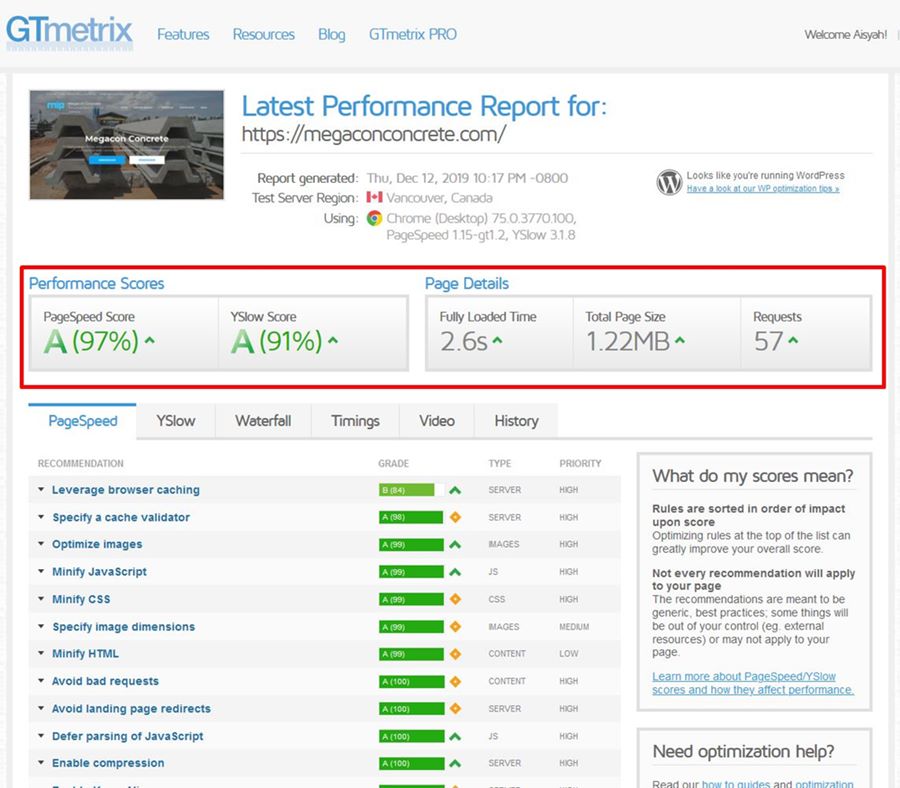The image size is (900, 788).
Task: Click the Canadian flag beside Vancouver
Action: click(x=376, y=197)
